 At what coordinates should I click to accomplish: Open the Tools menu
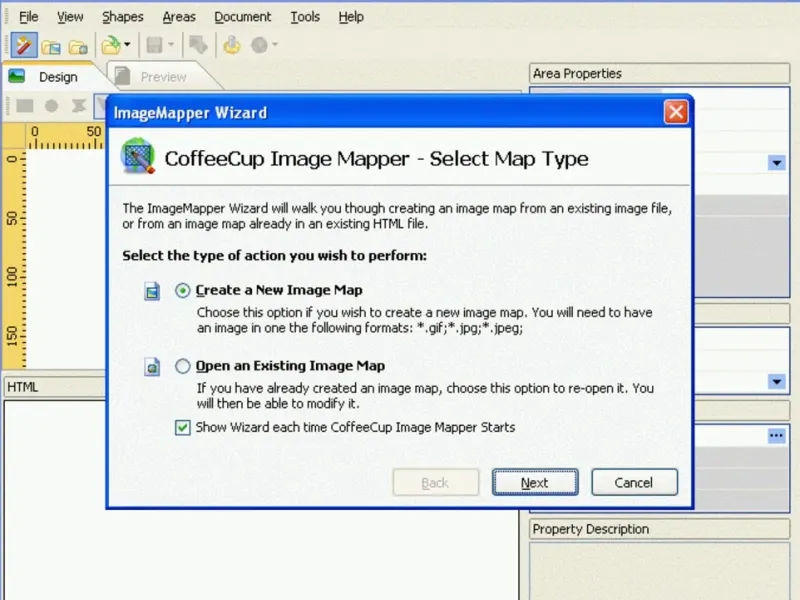tap(305, 17)
